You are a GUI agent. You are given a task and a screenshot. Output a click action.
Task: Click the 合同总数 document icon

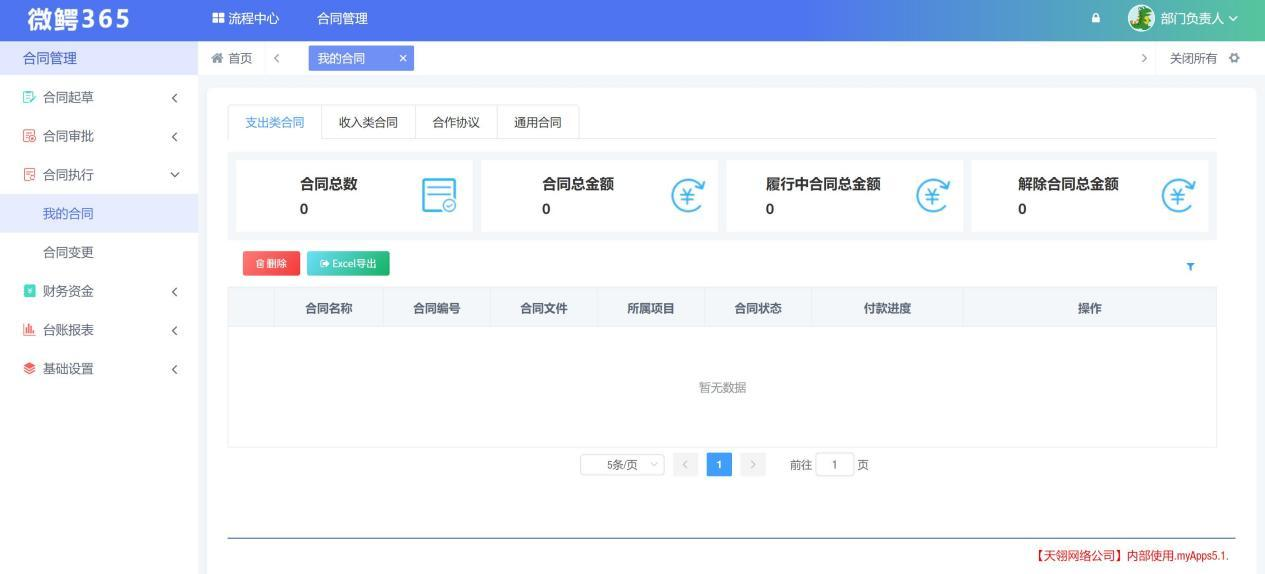439,195
